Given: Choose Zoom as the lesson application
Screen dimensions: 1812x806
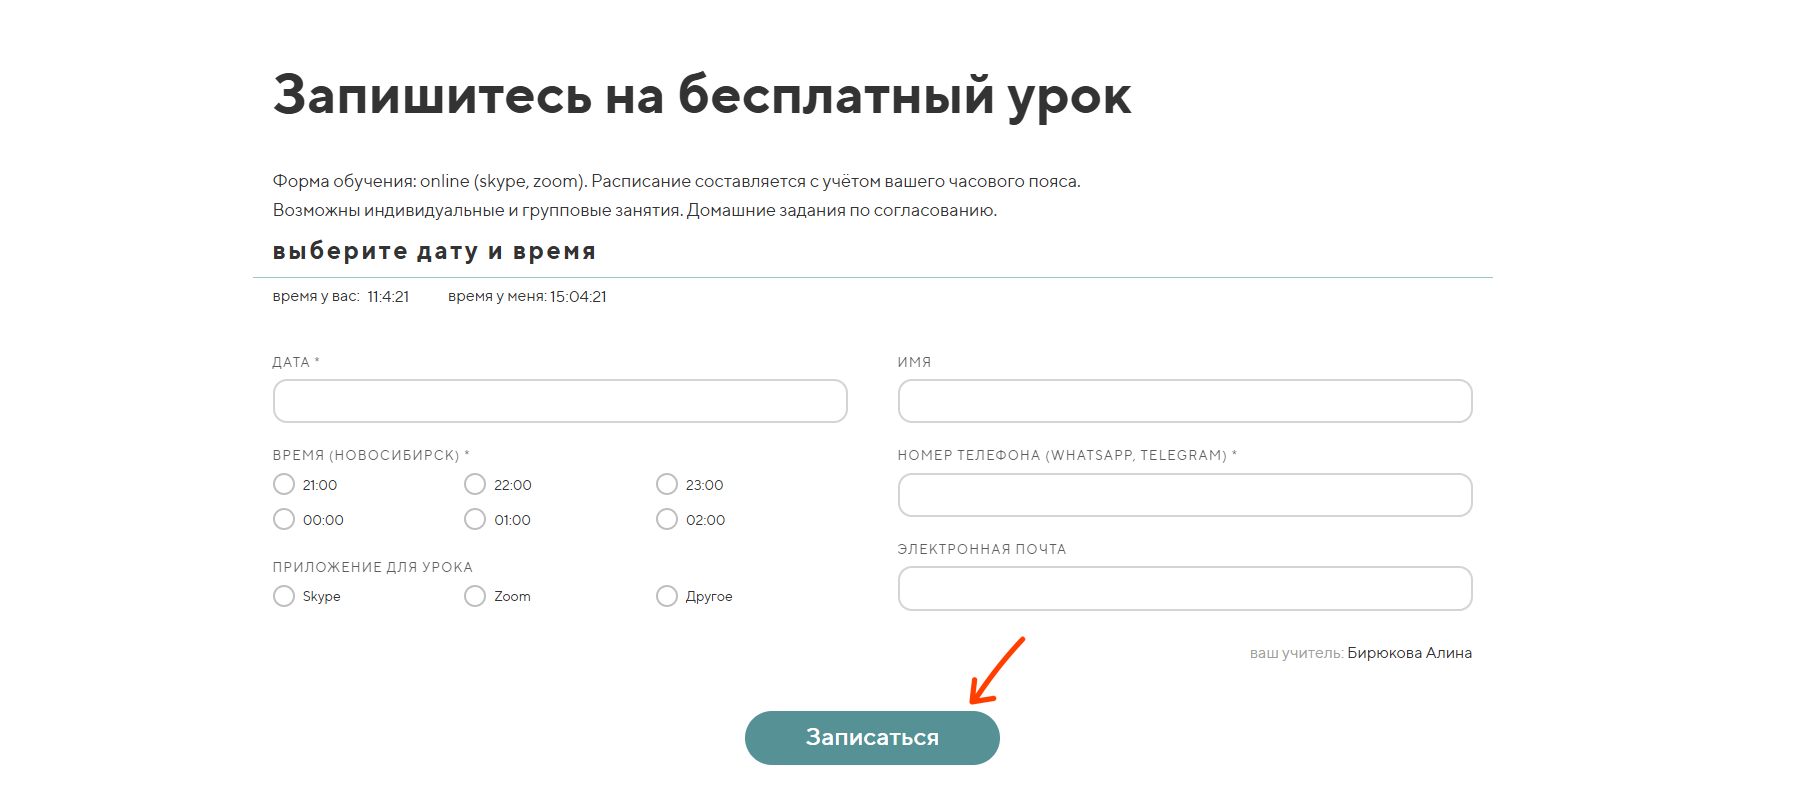Looking at the screenshot, I should [475, 596].
